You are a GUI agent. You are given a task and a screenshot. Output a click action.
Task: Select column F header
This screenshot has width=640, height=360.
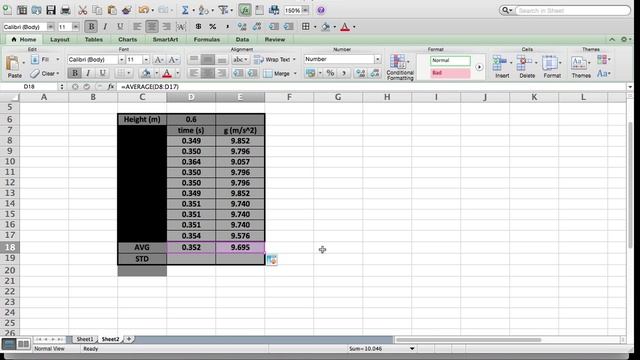pyautogui.click(x=289, y=97)
